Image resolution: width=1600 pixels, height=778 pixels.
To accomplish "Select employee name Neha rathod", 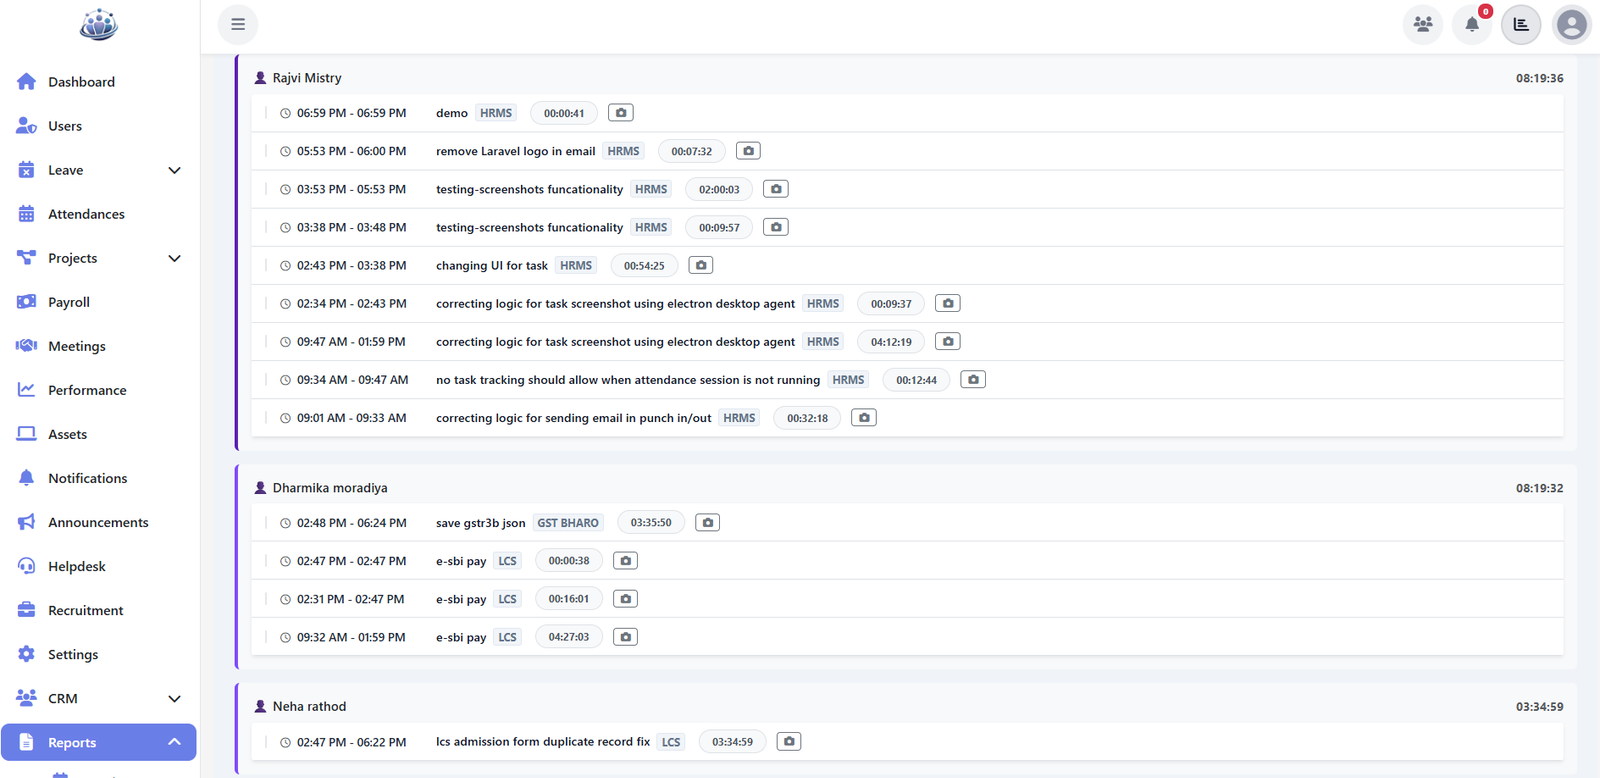I will [x=309, y=706].
